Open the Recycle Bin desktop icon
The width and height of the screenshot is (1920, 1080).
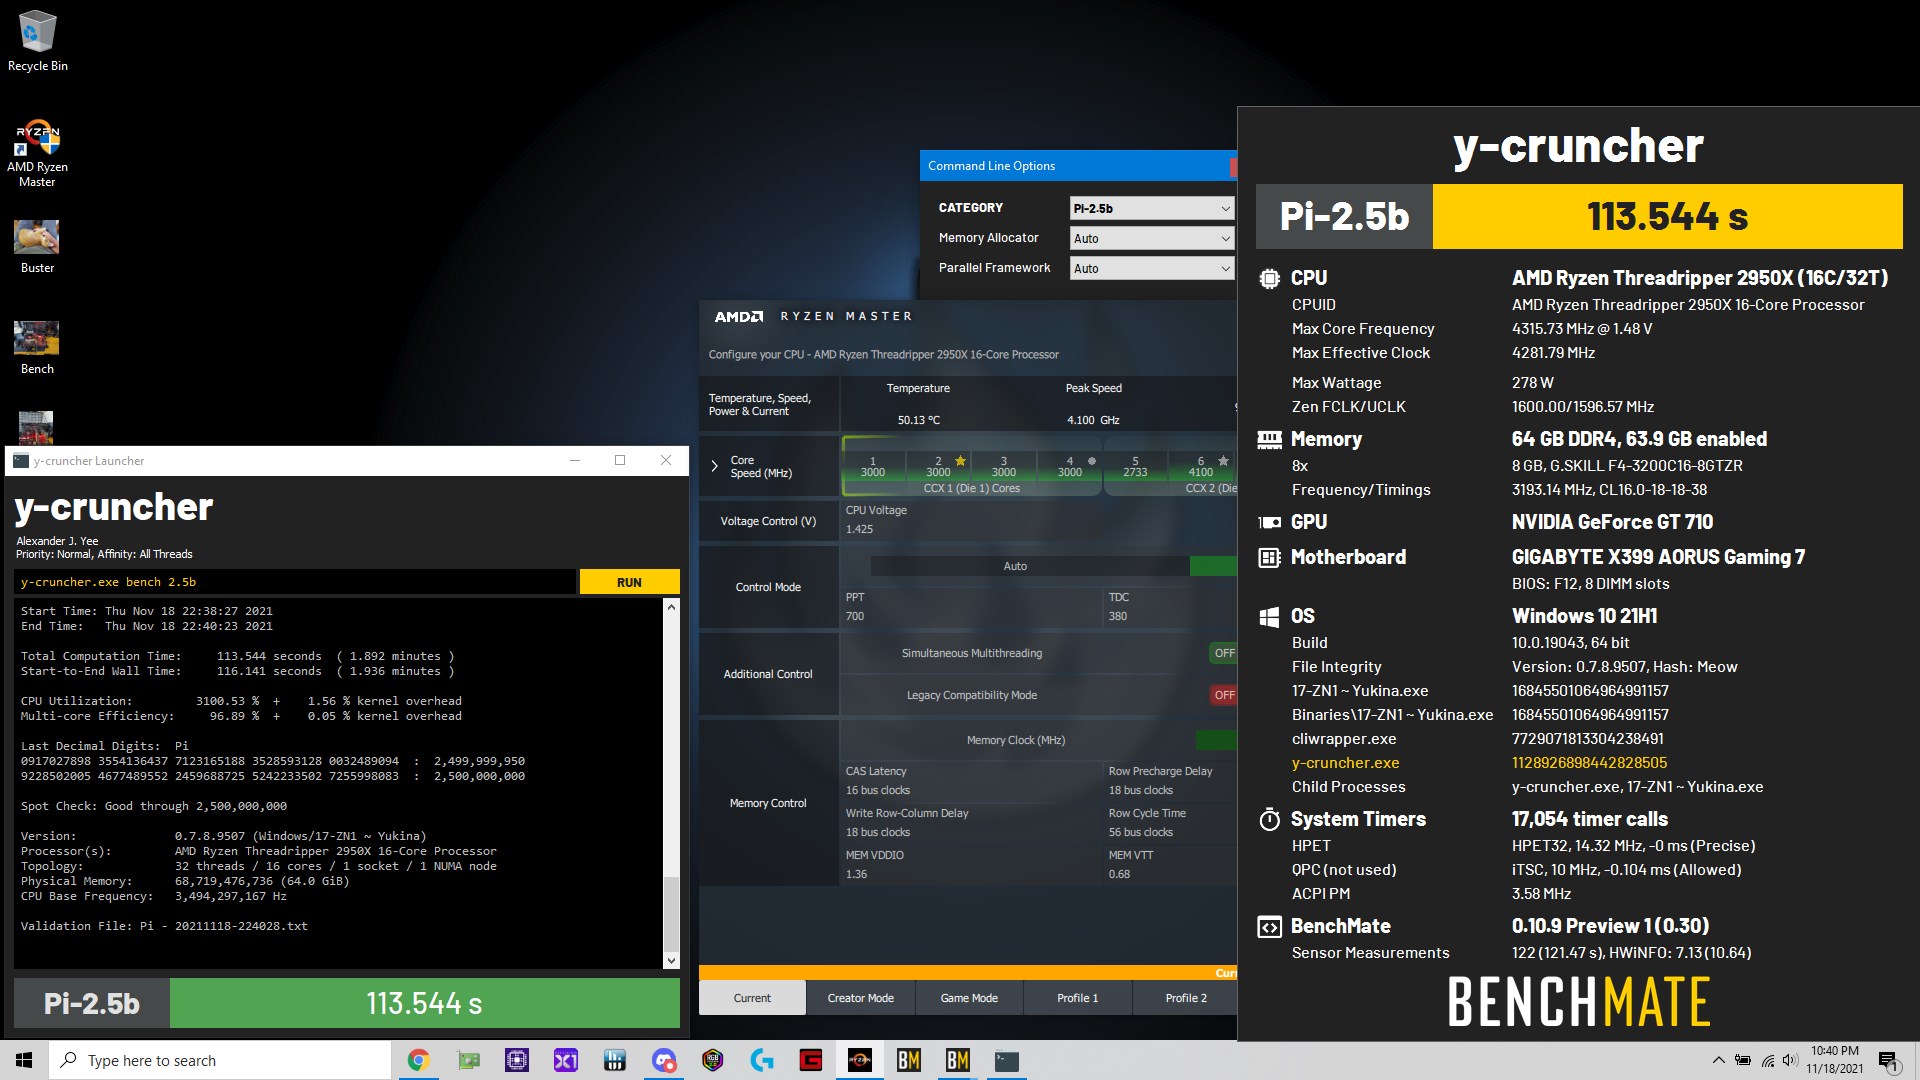point(37,41)
